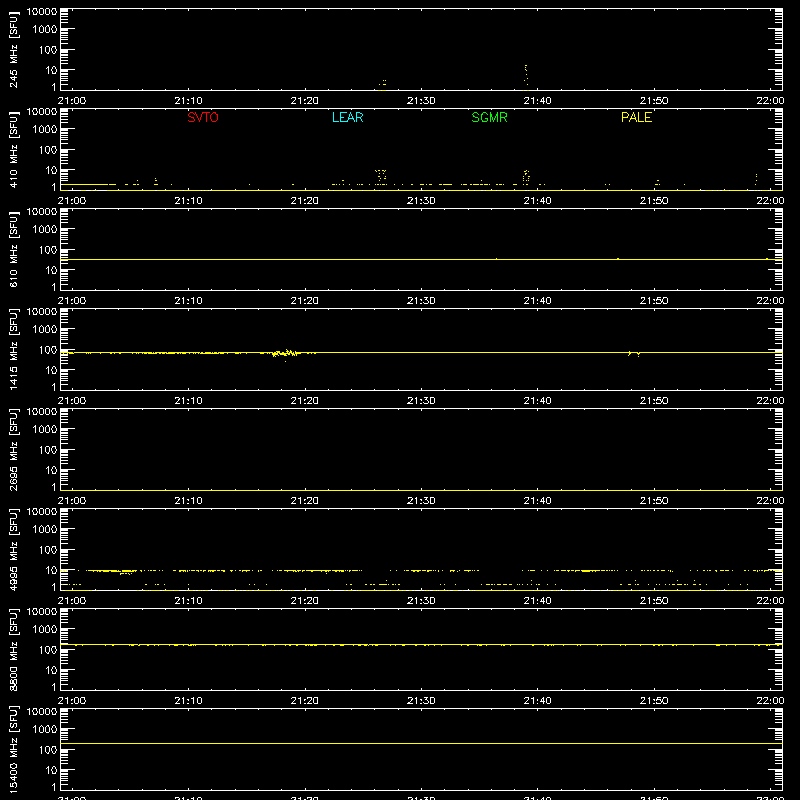Select the 4995 MHz [SFU] axis label
Image resolution: width=800 pixels, height=800 pixels.
point(13,550)
